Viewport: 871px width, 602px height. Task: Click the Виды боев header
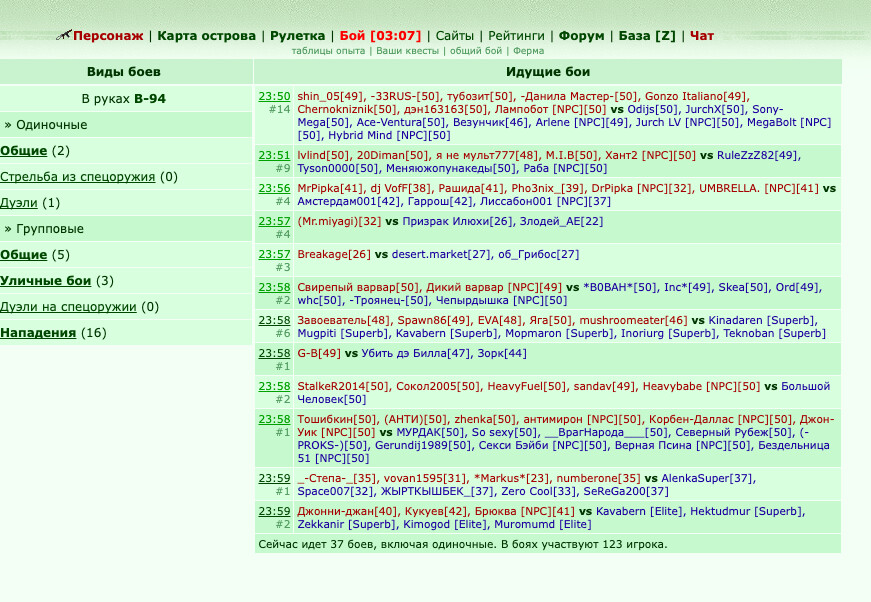tap(123, 72)
